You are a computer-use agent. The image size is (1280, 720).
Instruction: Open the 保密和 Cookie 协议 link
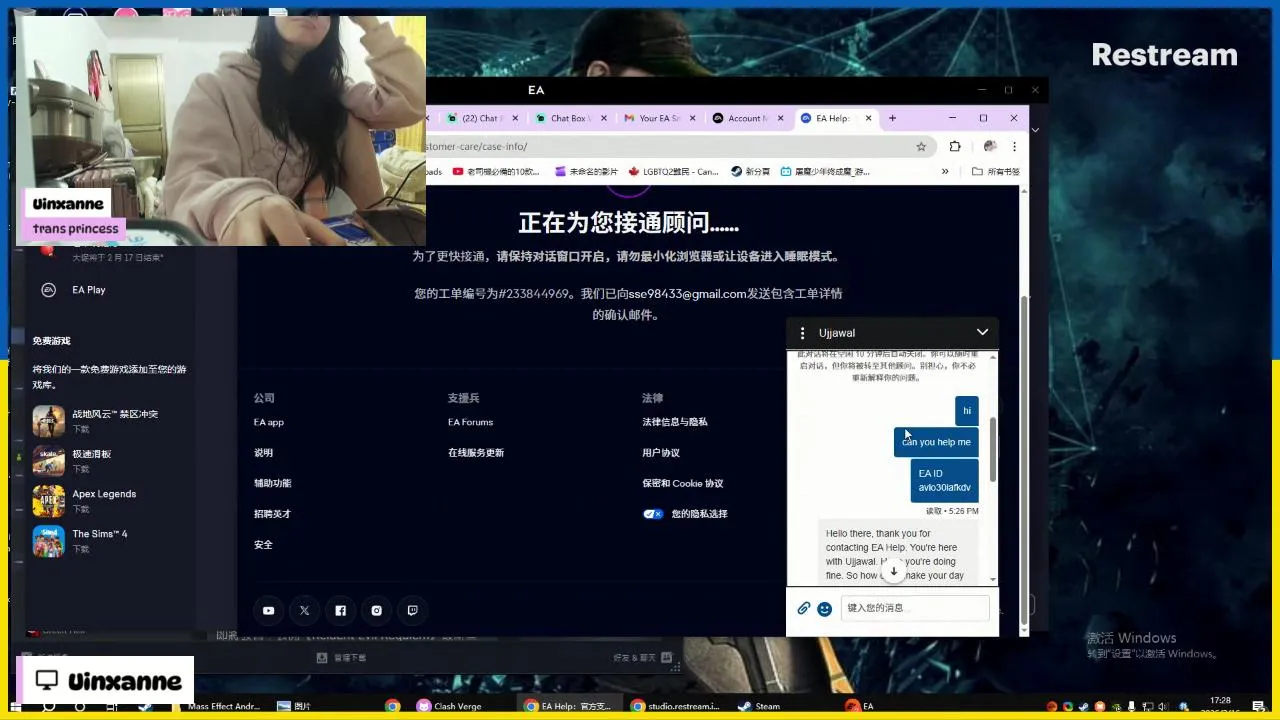click(683, 483)
